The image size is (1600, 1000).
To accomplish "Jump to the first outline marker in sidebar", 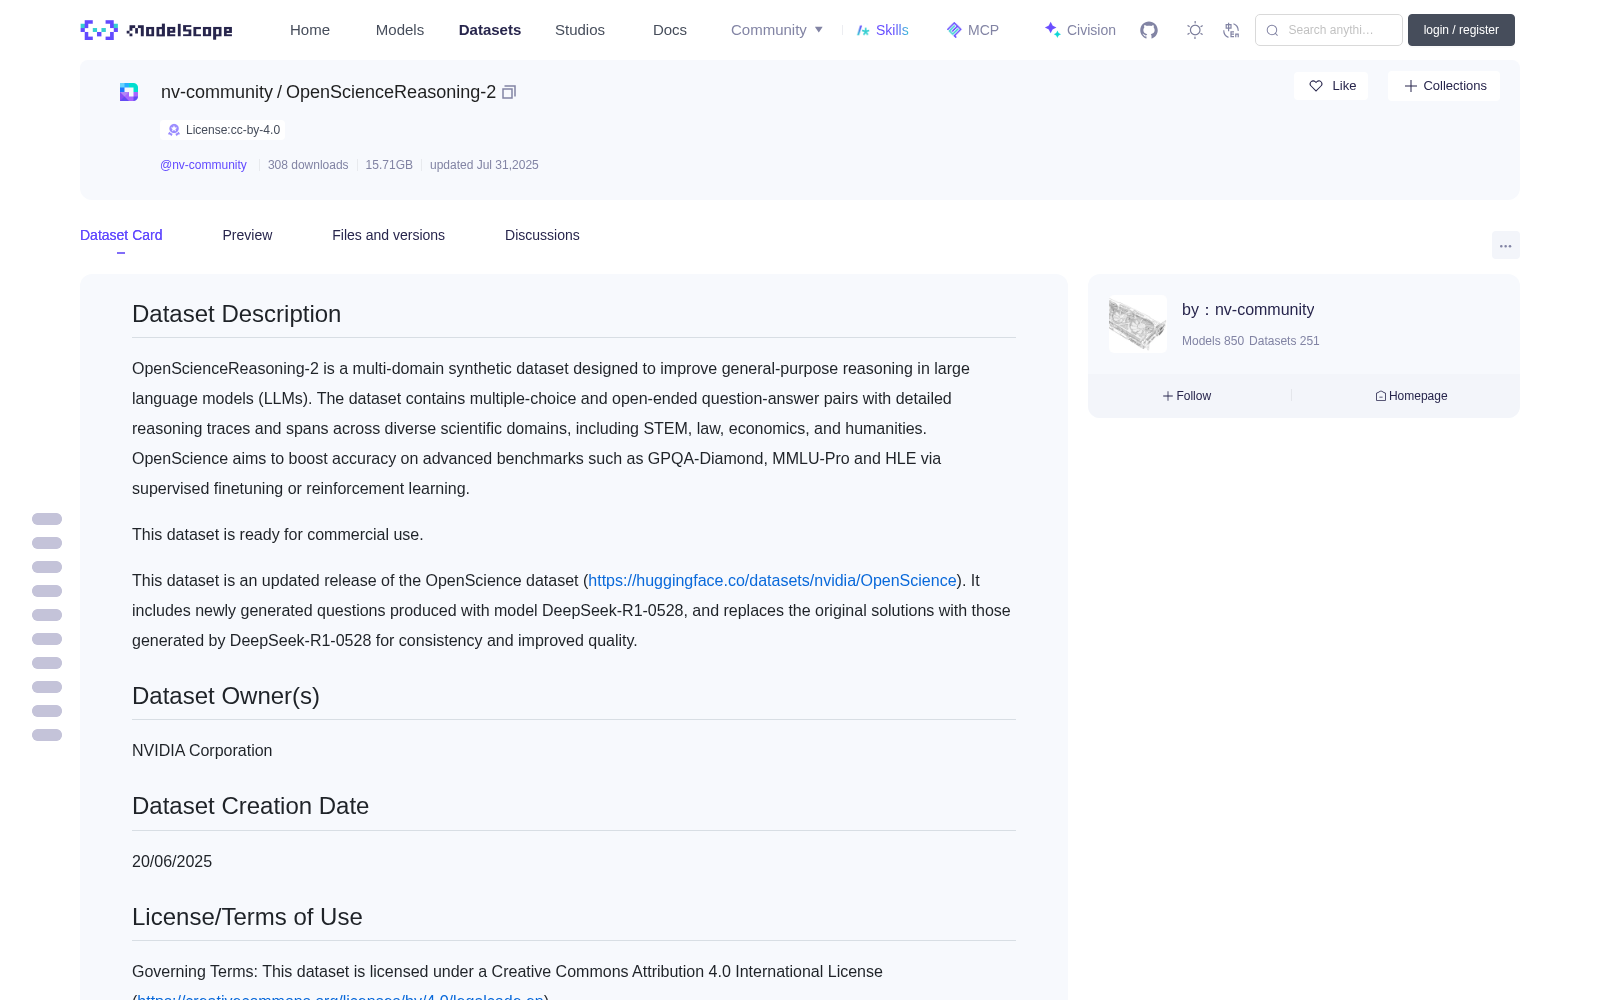I will 47,519.
